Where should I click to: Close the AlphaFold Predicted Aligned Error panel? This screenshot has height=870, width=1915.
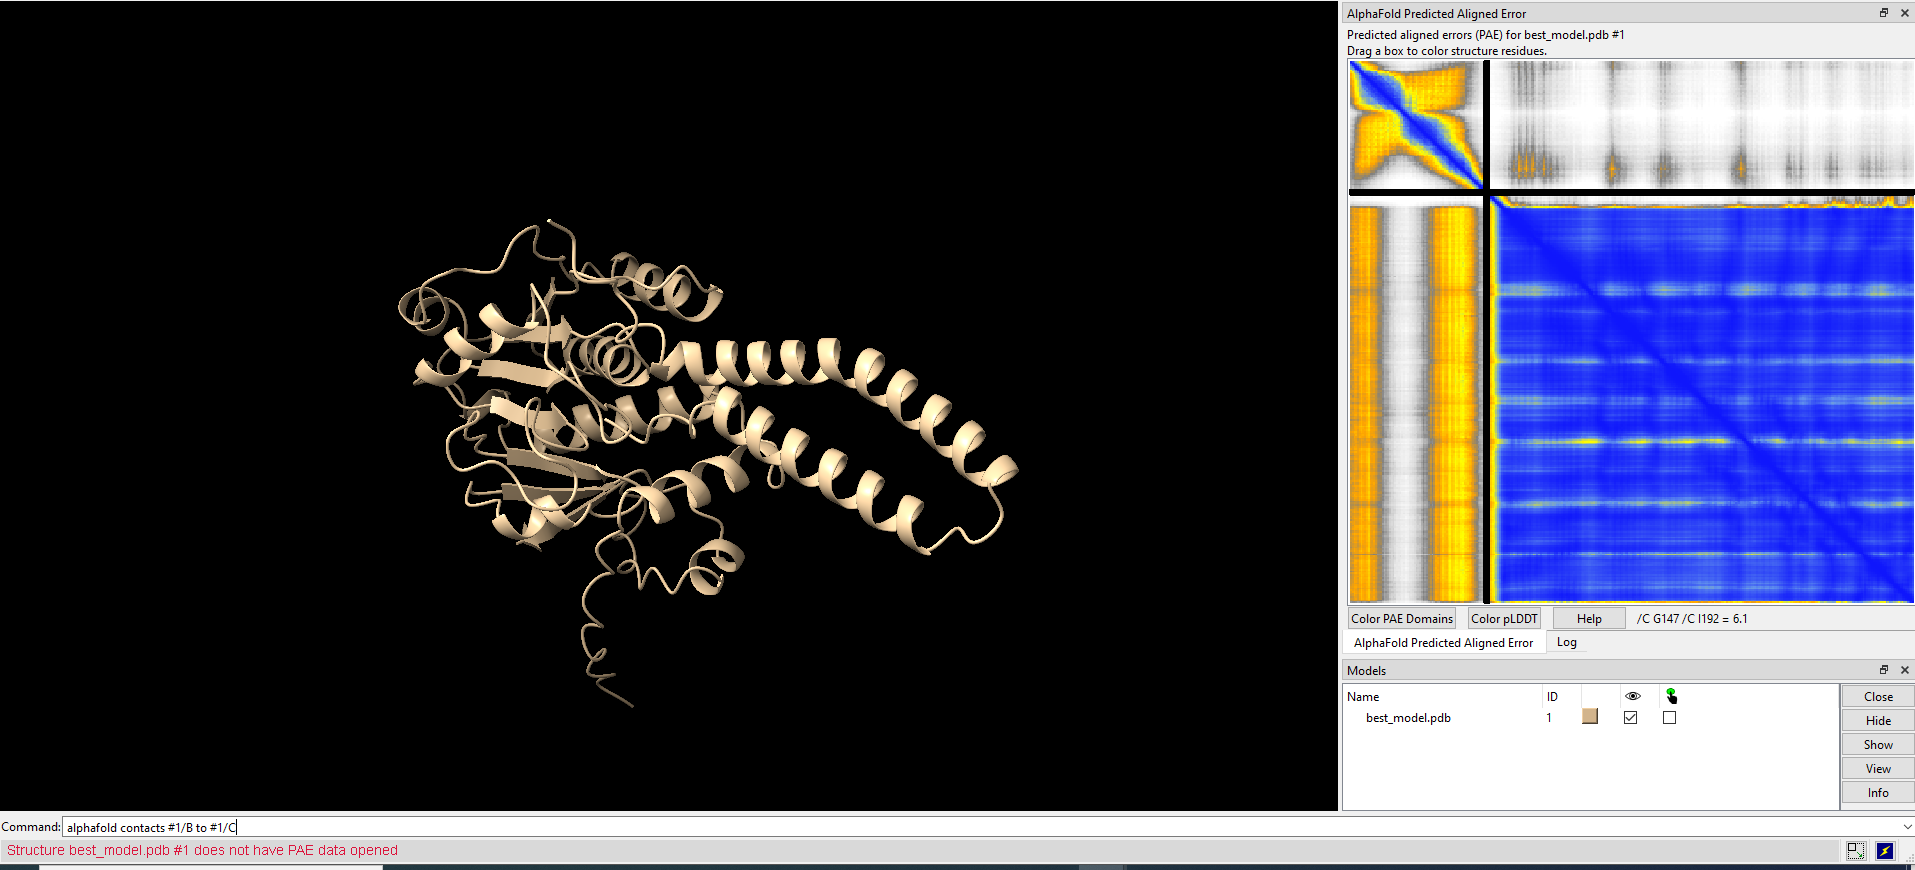tap(1905, 13)
